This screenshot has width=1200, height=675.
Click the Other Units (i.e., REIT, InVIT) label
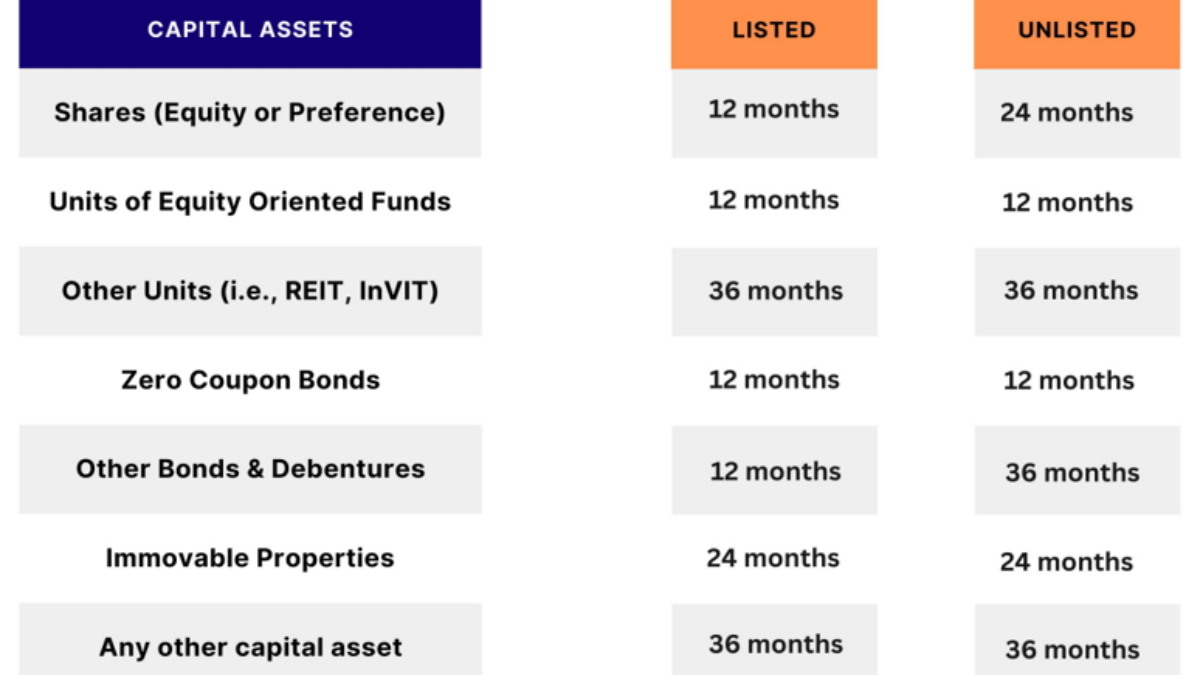click(x=250, y=291)
